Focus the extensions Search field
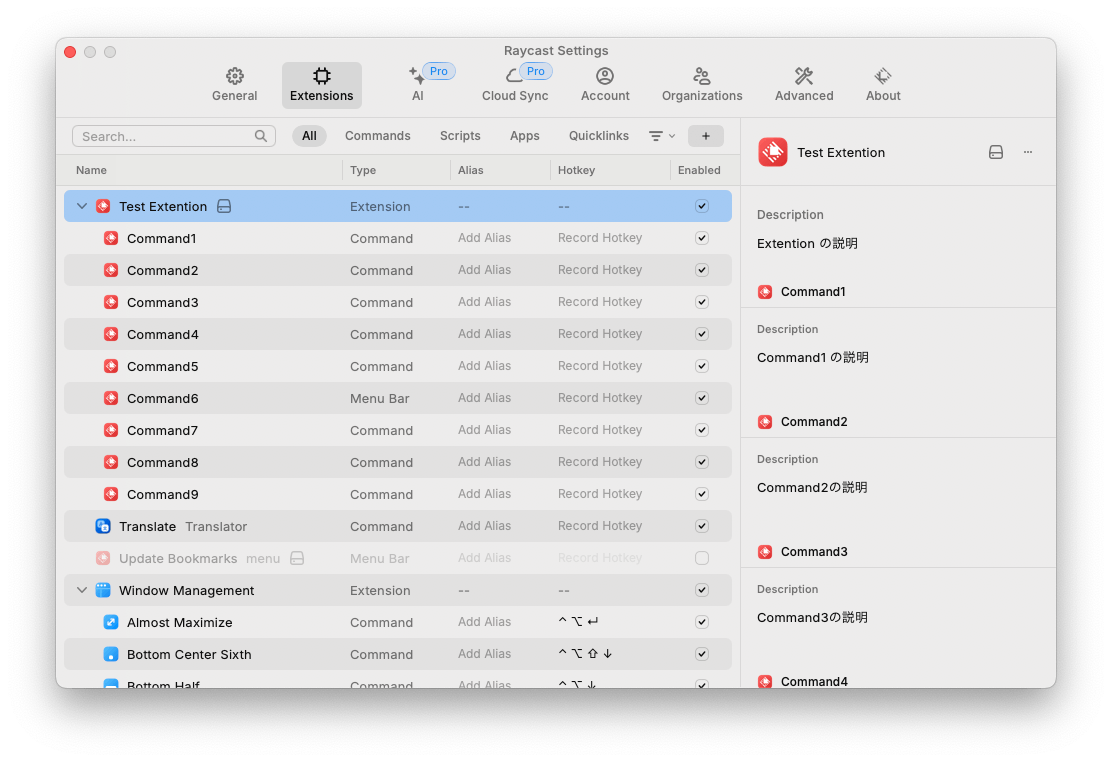Image resolution: width=1112 pixels, height=762 pixels. [x=174, y=136]
